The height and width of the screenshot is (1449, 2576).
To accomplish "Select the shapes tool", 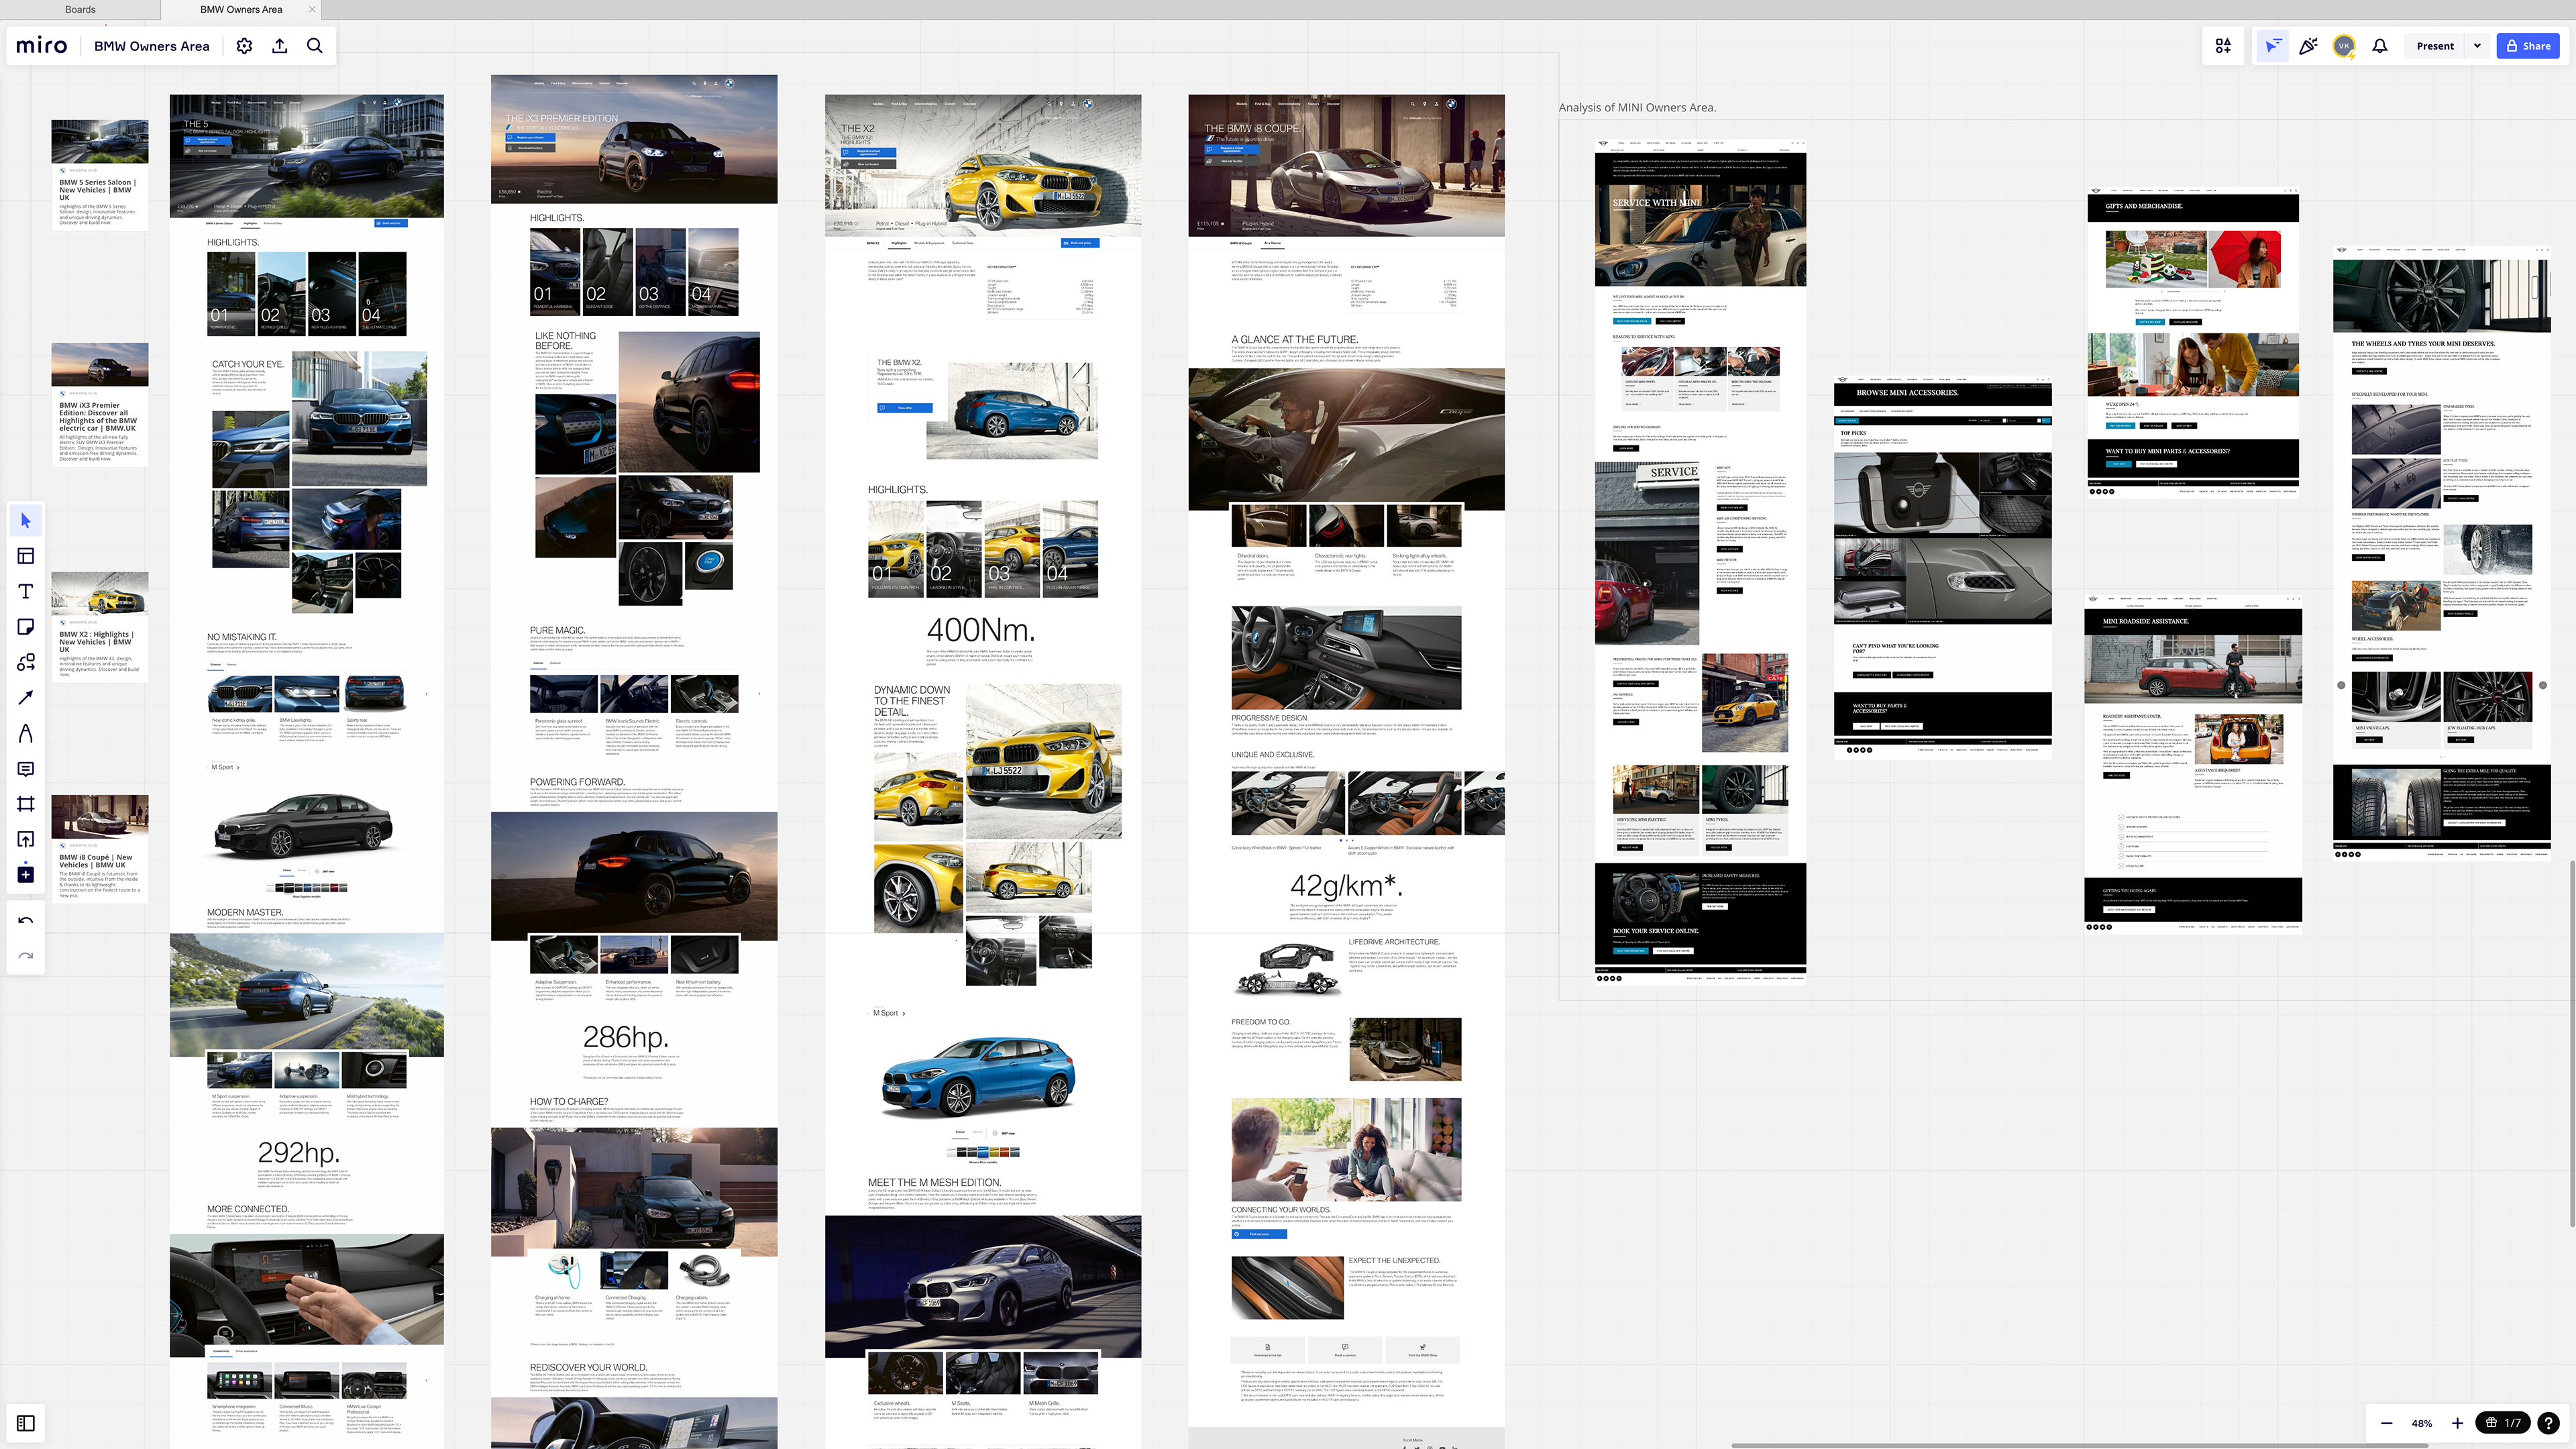I will click(26, 662).
